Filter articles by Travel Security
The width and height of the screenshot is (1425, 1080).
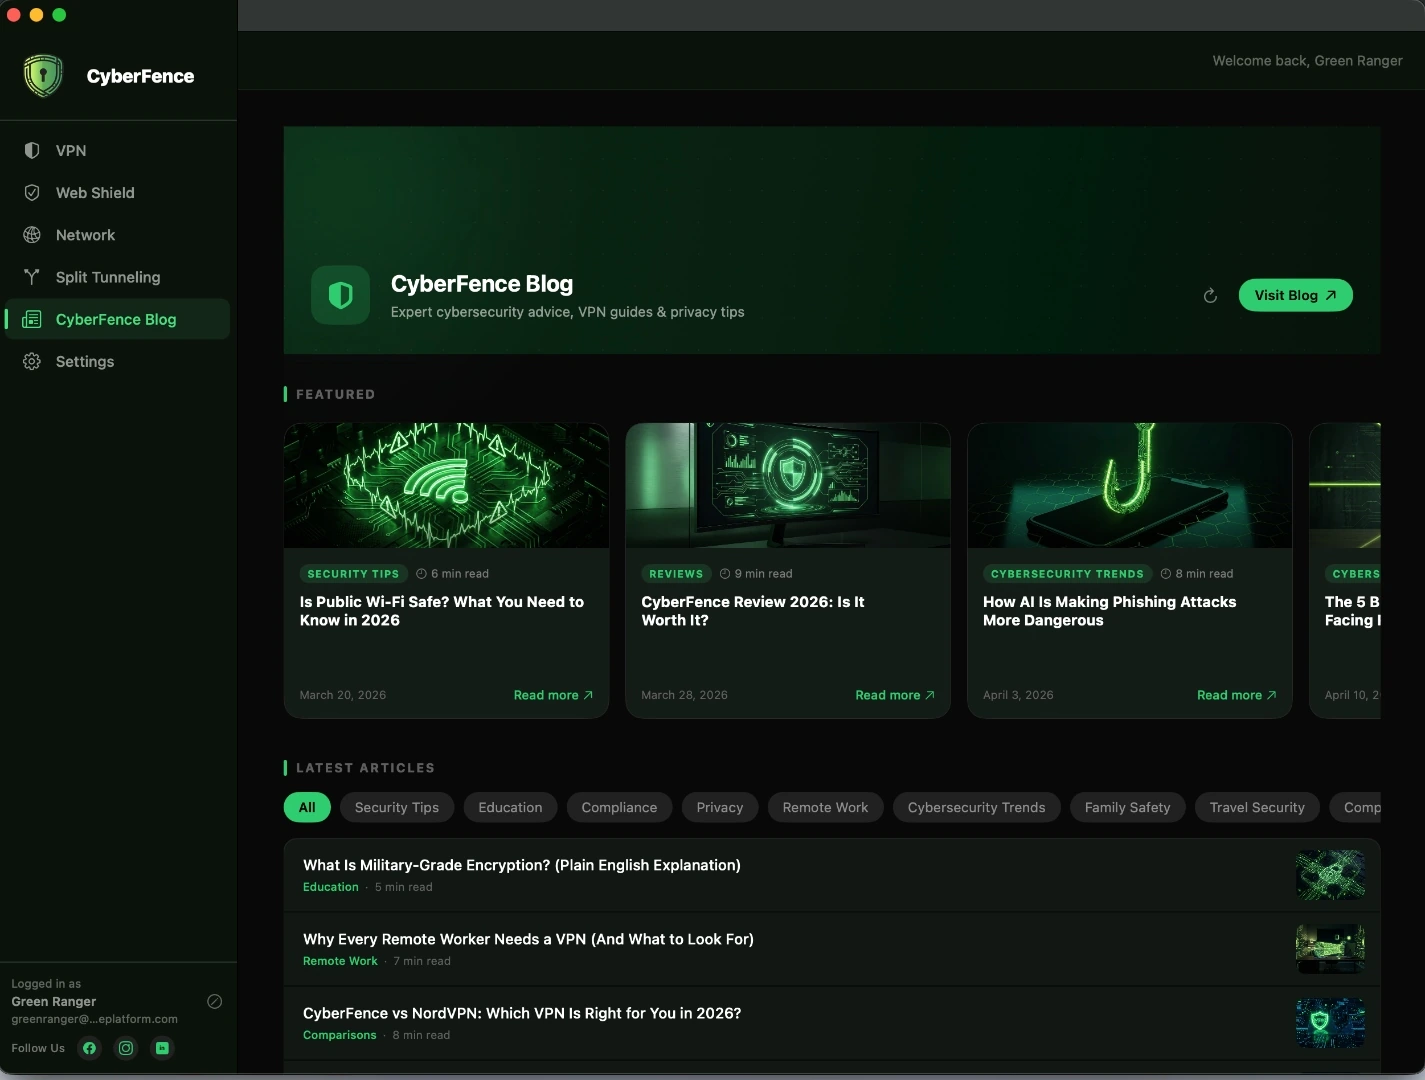point(1257,807)
